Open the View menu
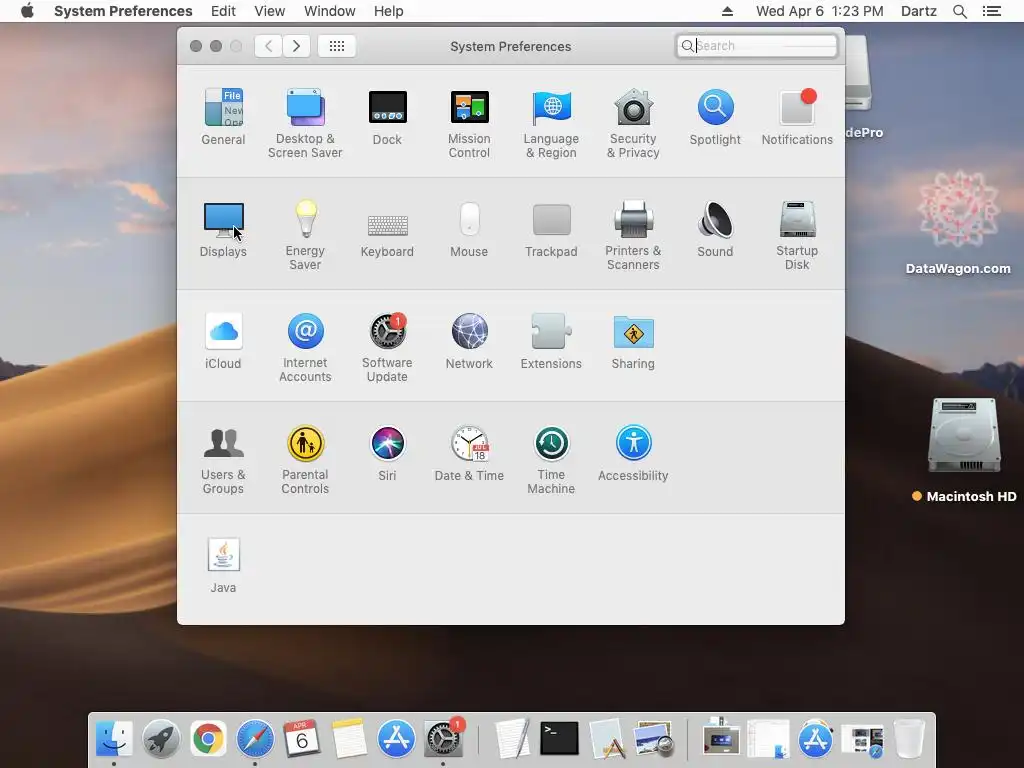Image resolution: width=1024 pixels, height=768 pixels. [x=270, y=11]
